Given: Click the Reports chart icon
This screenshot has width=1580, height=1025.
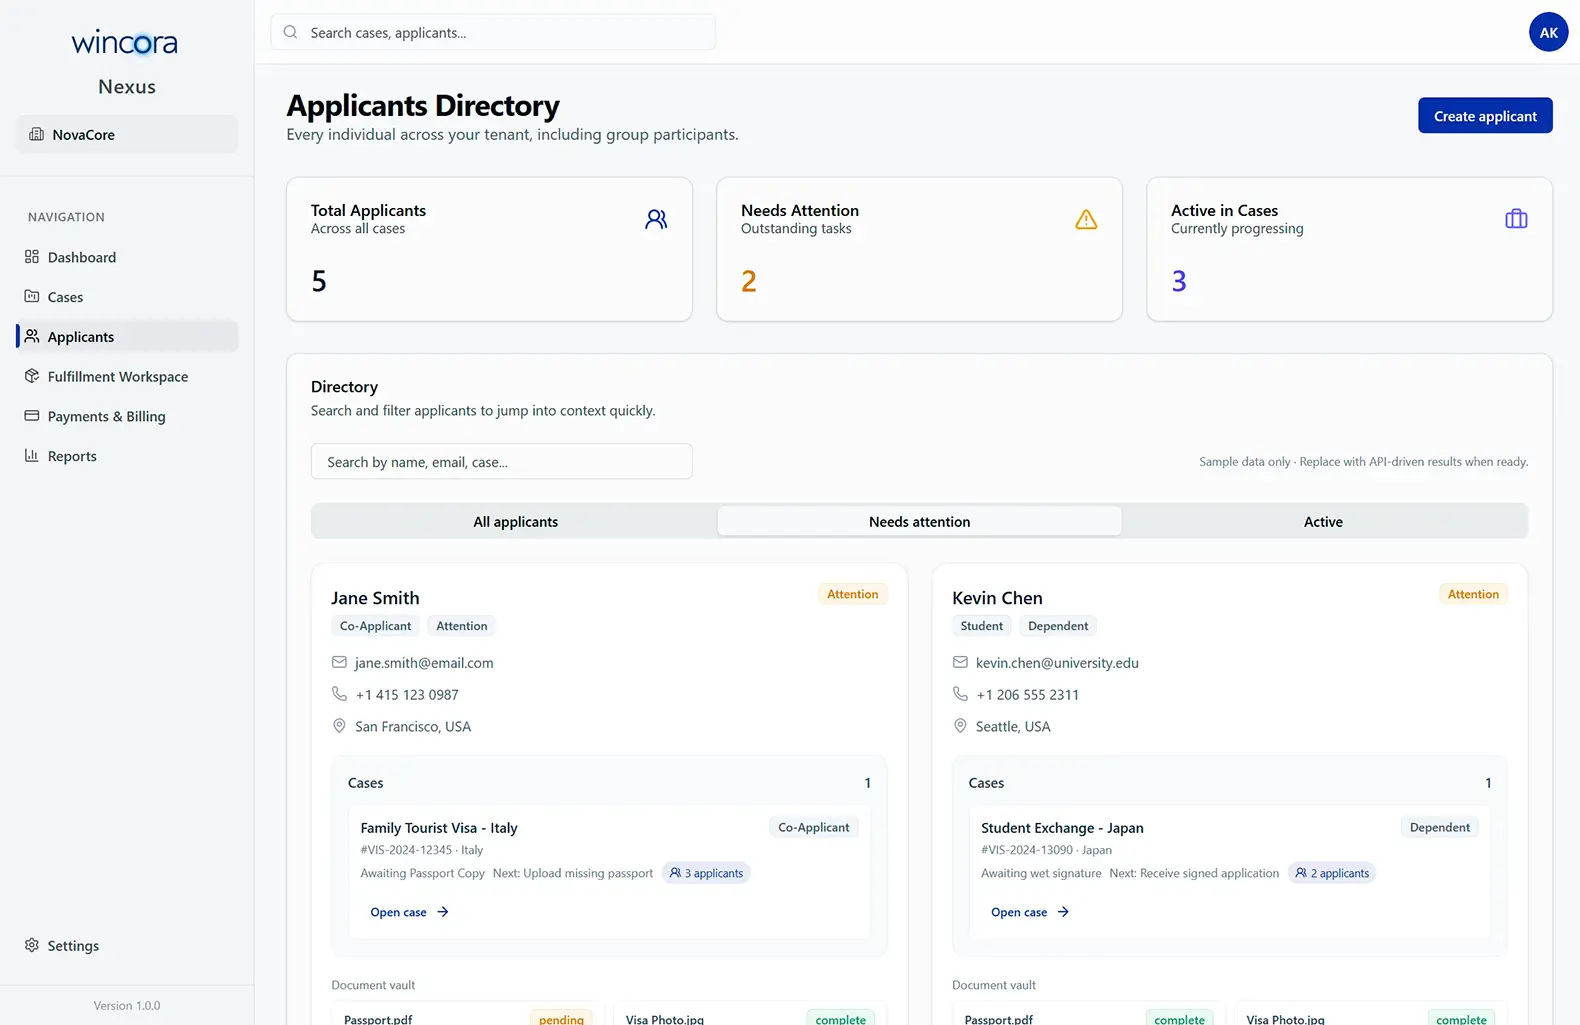Looking at the screenshot, I should click(32, 456).
